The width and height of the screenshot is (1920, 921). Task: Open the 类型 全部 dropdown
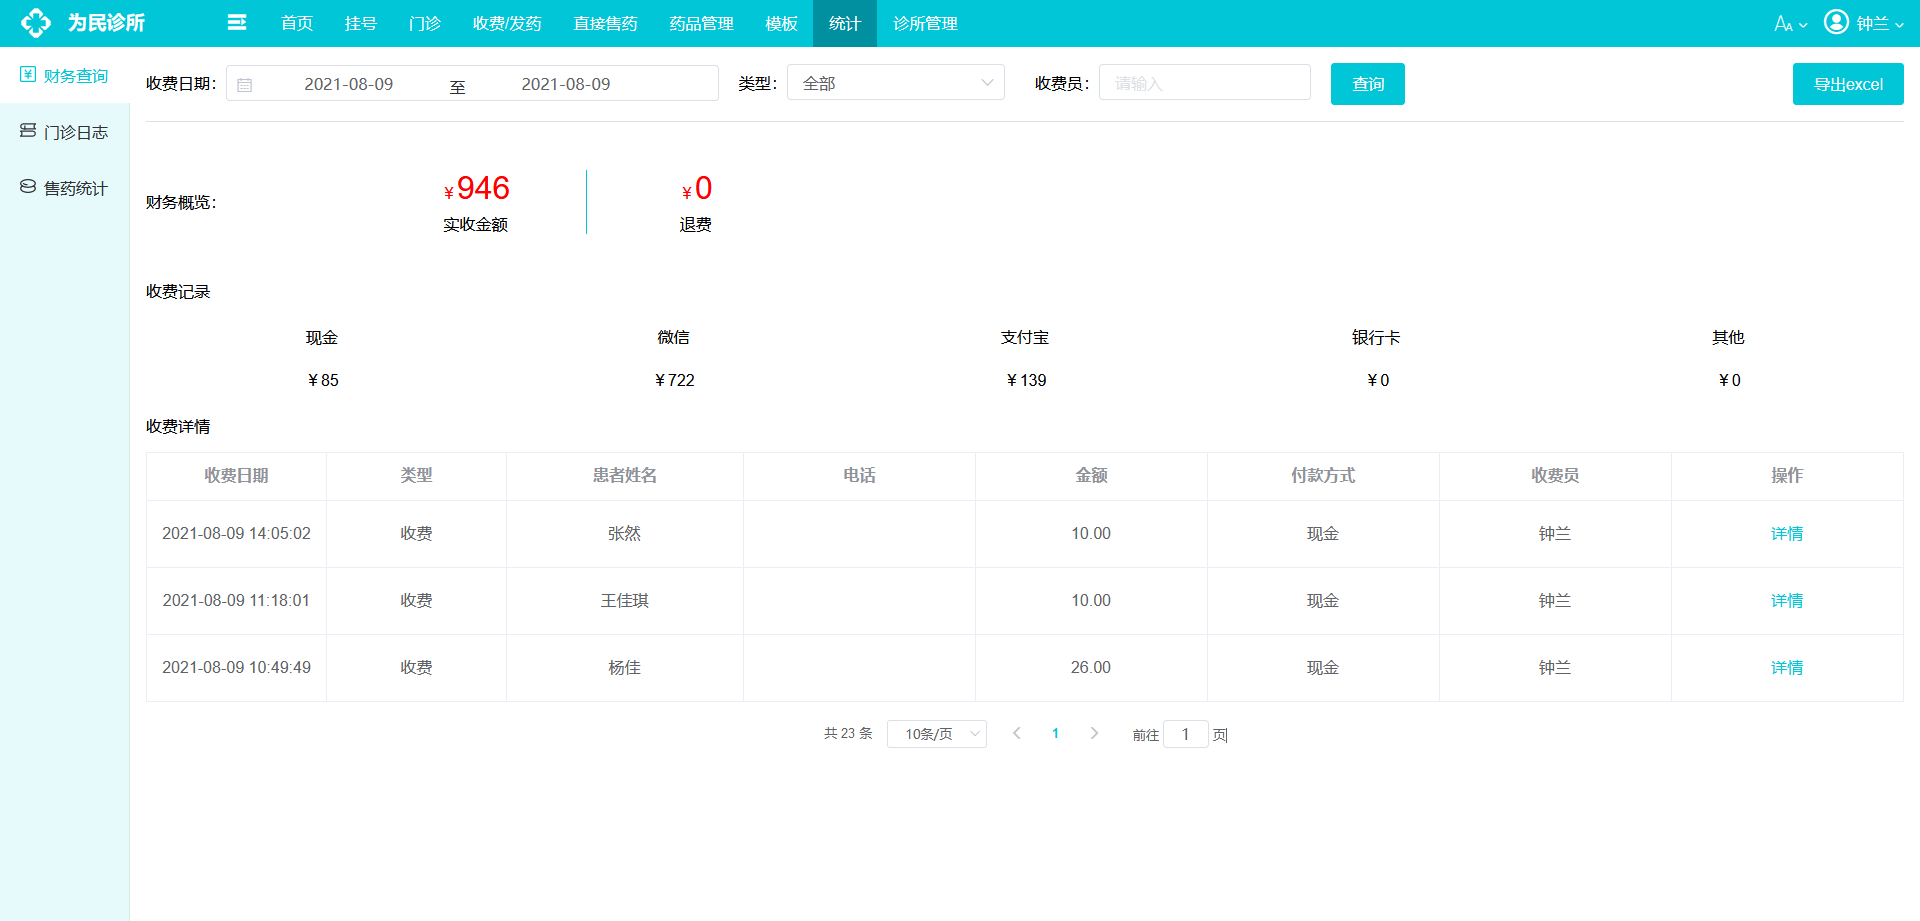coord(896,83)
